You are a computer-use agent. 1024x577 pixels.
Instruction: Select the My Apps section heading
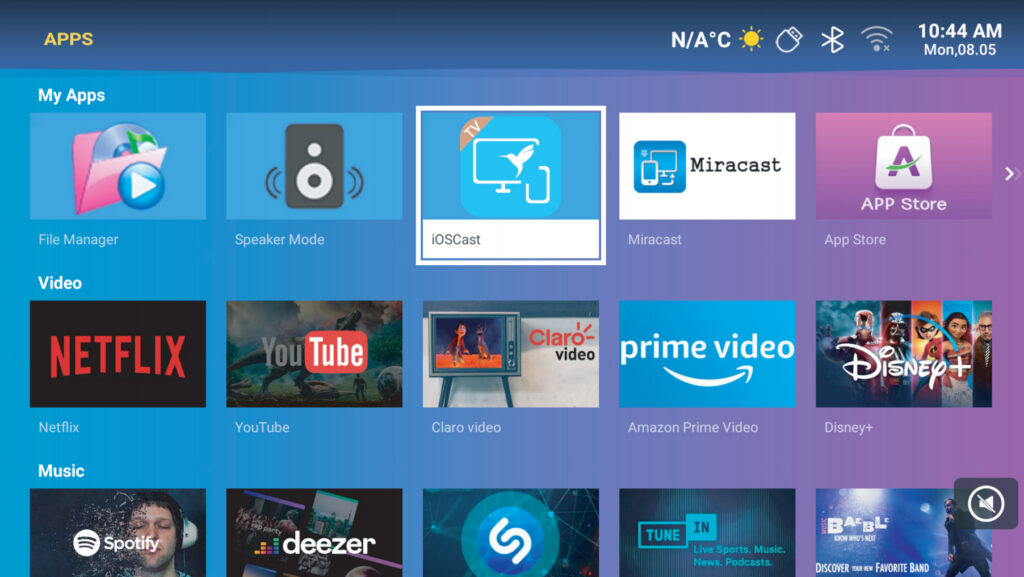(x=71, y=95)
